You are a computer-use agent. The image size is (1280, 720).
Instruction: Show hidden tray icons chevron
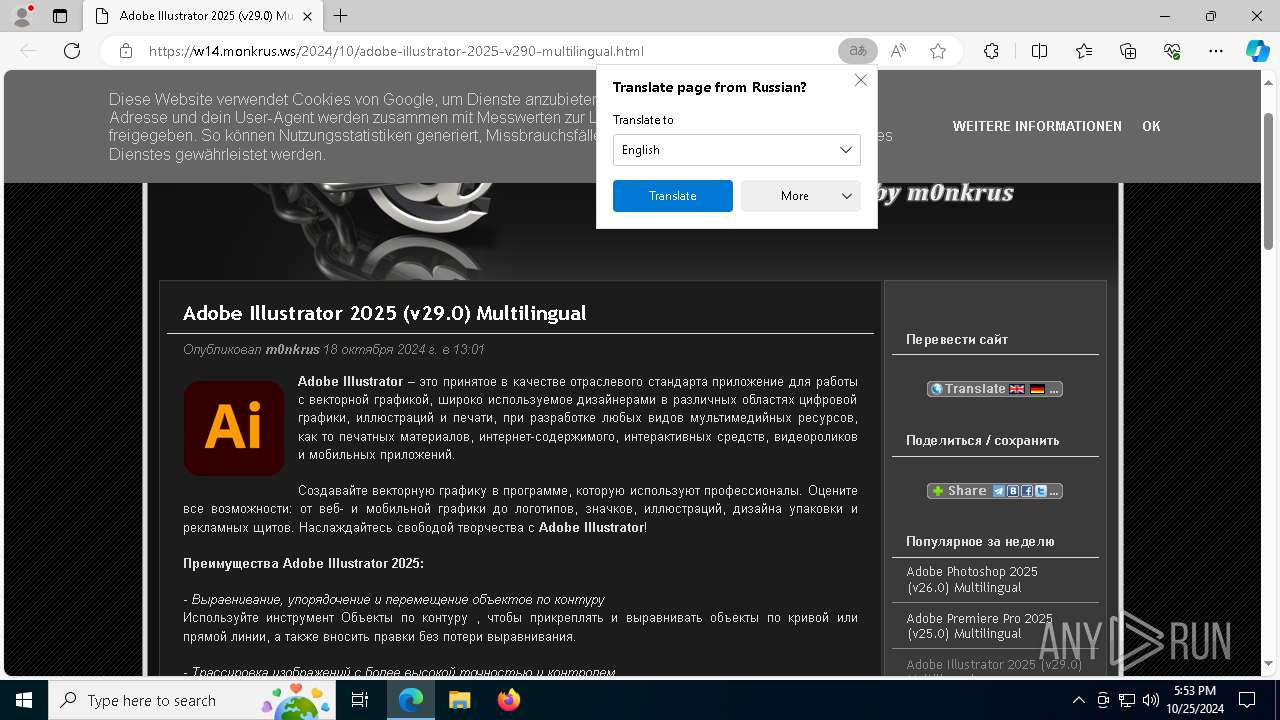1078,700
